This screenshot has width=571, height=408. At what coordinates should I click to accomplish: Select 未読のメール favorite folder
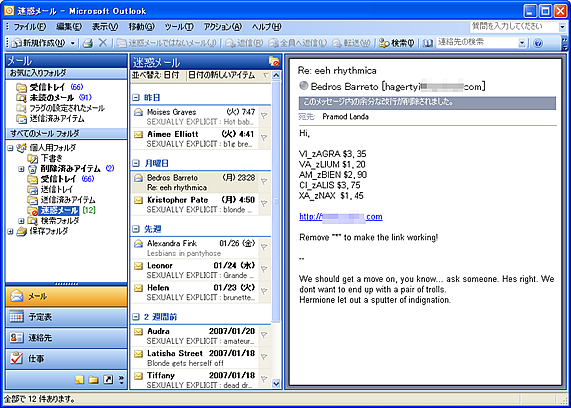(53, 98)
